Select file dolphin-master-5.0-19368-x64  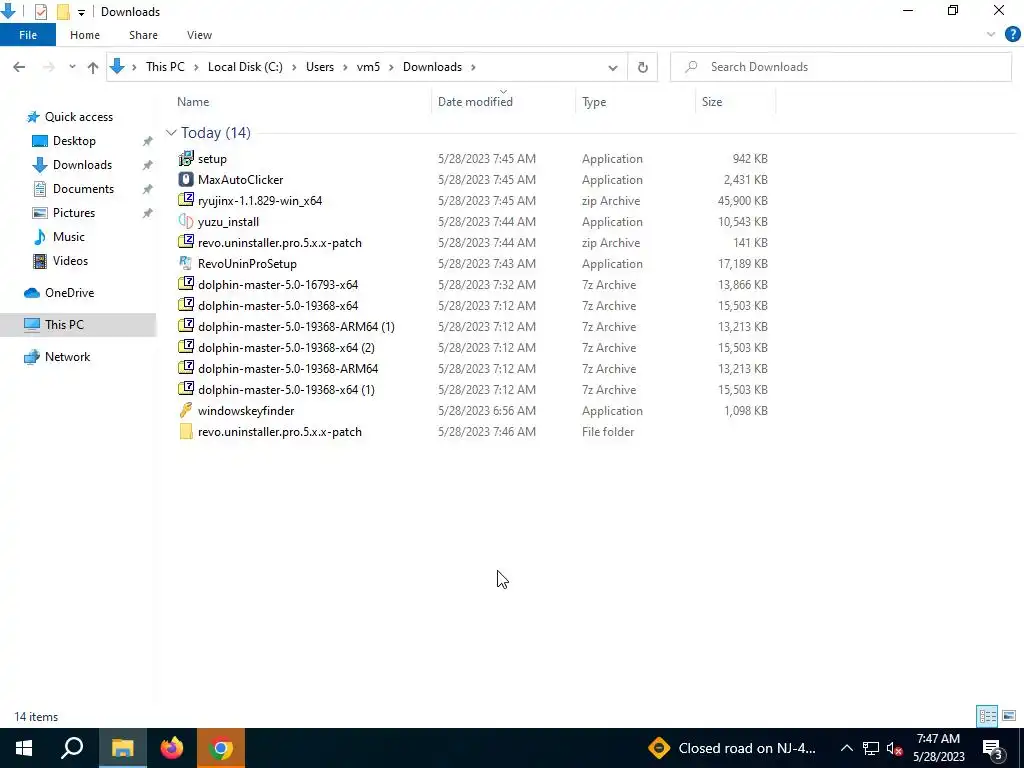(278, 306)
